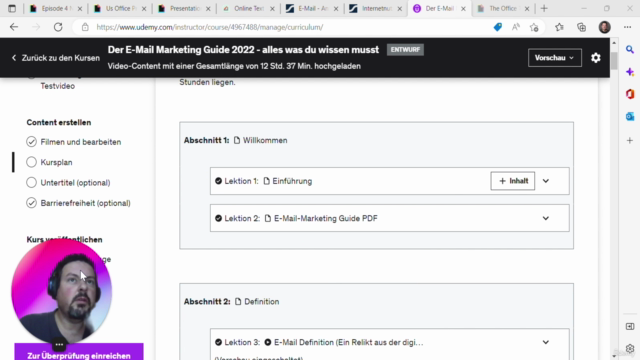Open the Vorschau dropdown

point(555,58)
